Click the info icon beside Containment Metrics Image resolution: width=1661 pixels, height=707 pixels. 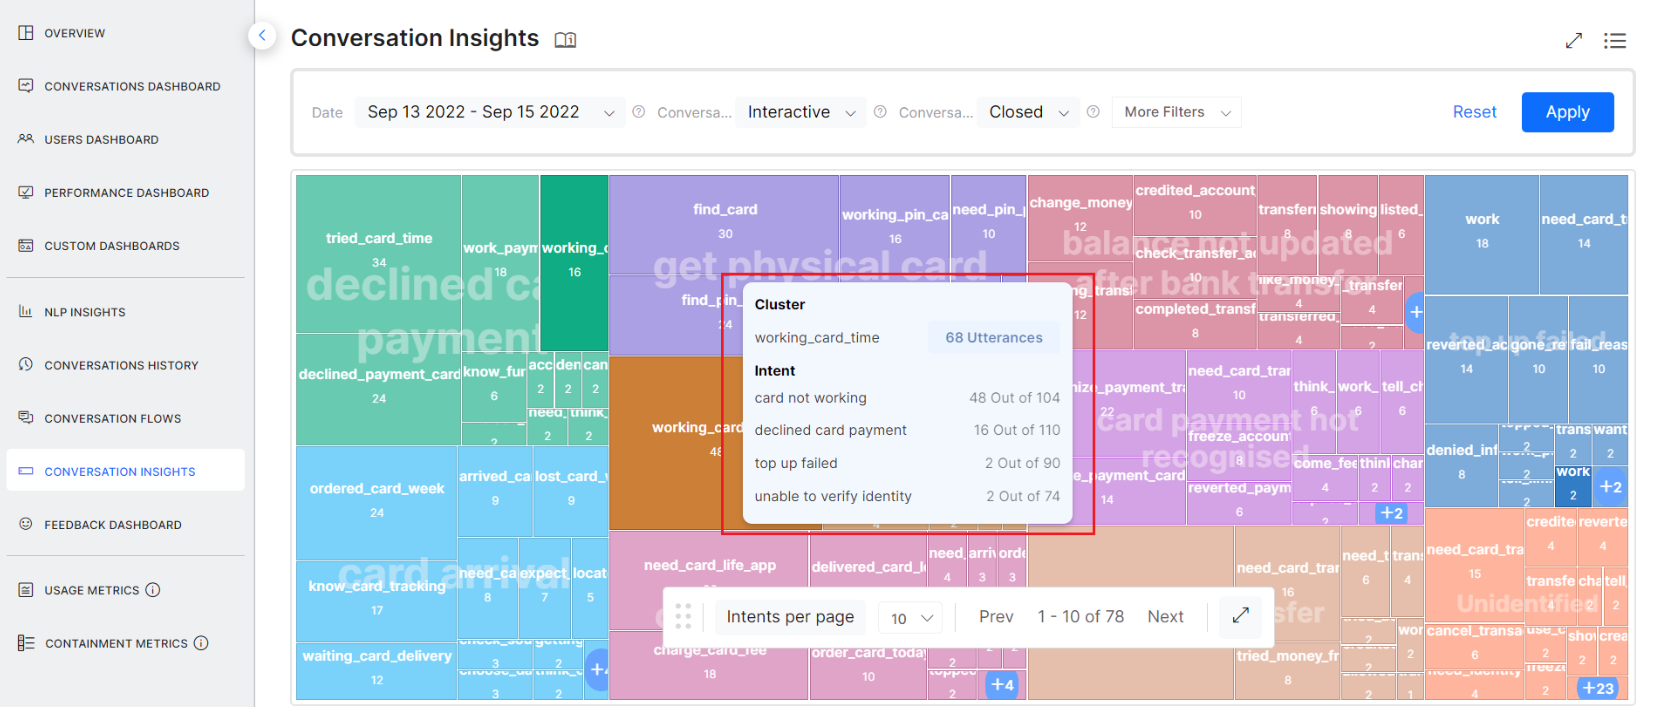point(201,643)
